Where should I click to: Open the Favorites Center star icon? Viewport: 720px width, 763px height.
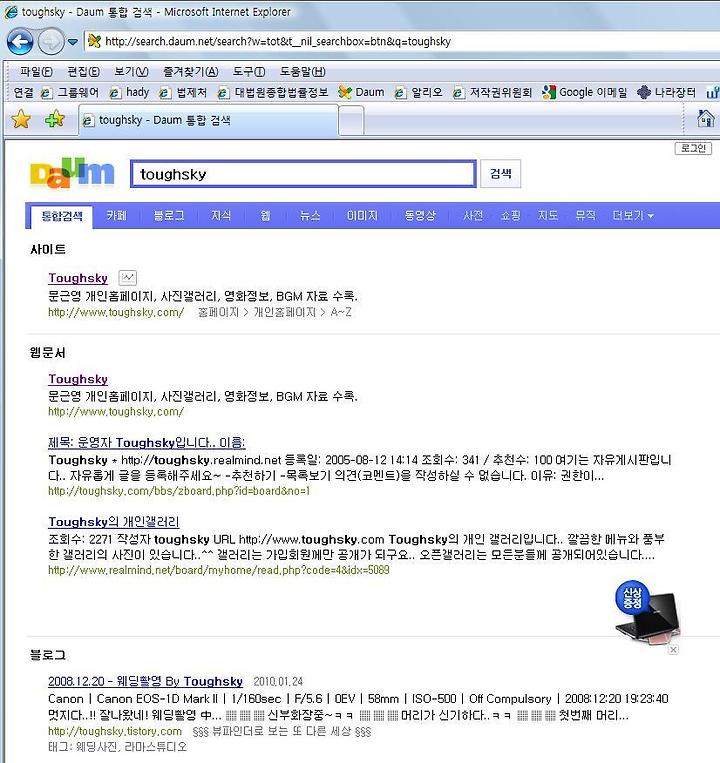[x=21, y=119]
